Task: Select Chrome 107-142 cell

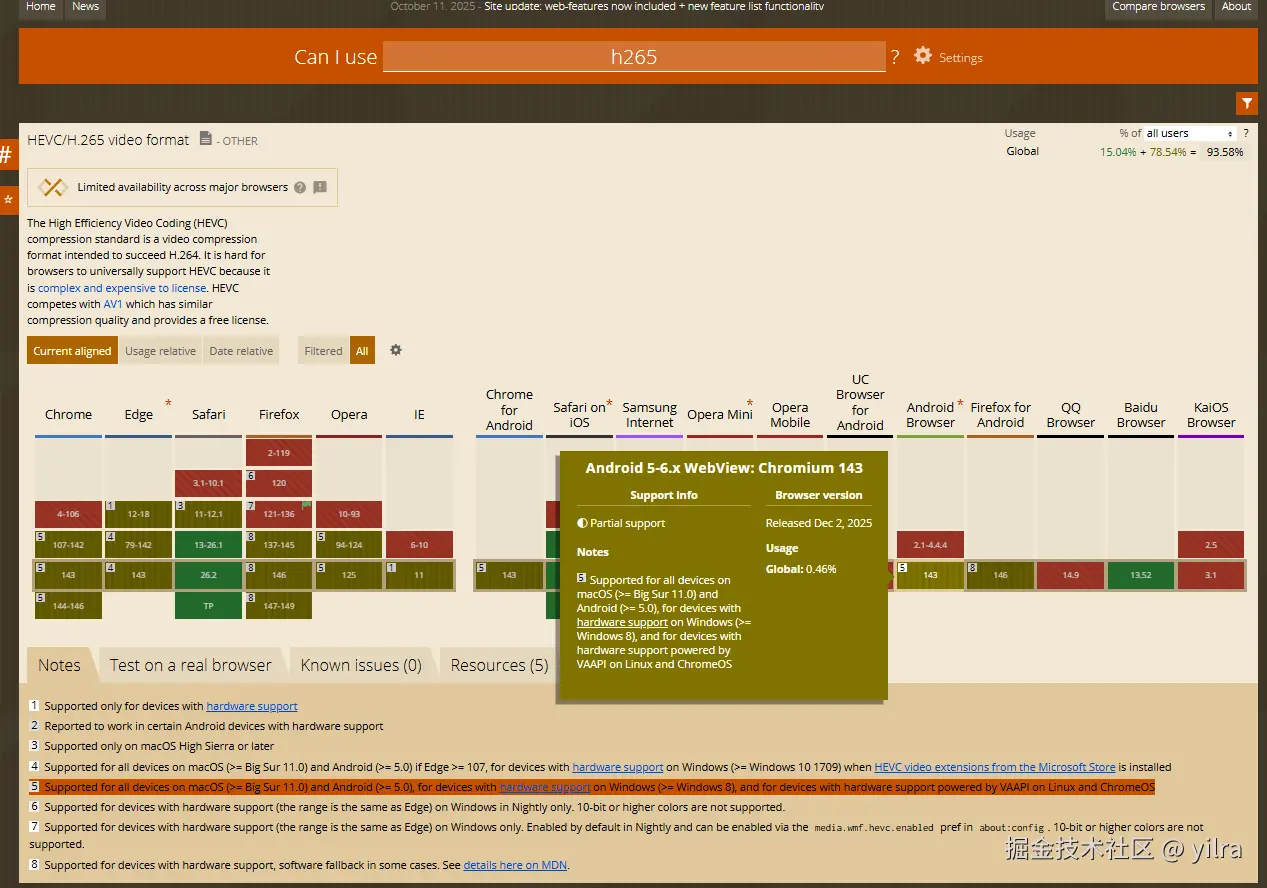Action: coord(68,545)
